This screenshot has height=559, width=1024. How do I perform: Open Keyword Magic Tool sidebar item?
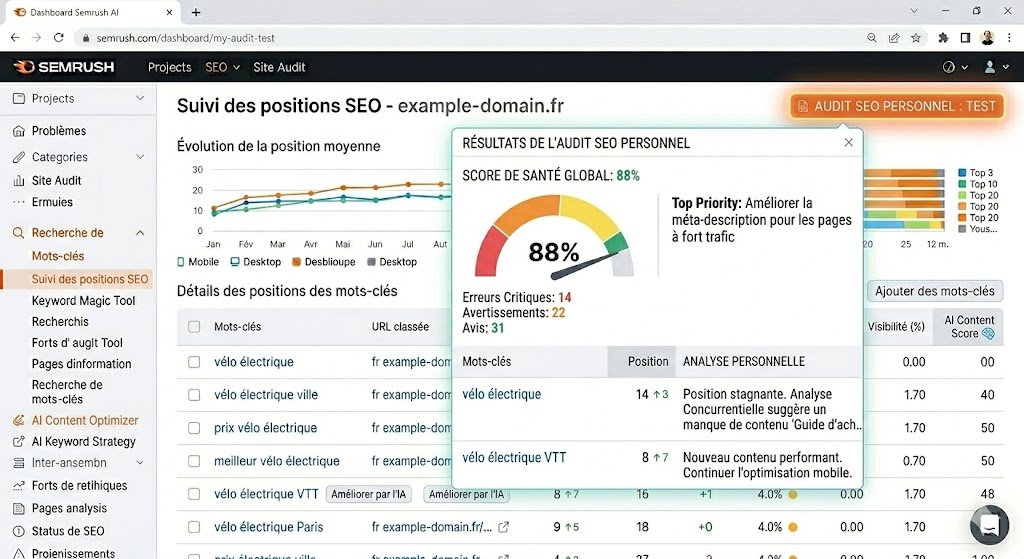(x=84, y=300)
